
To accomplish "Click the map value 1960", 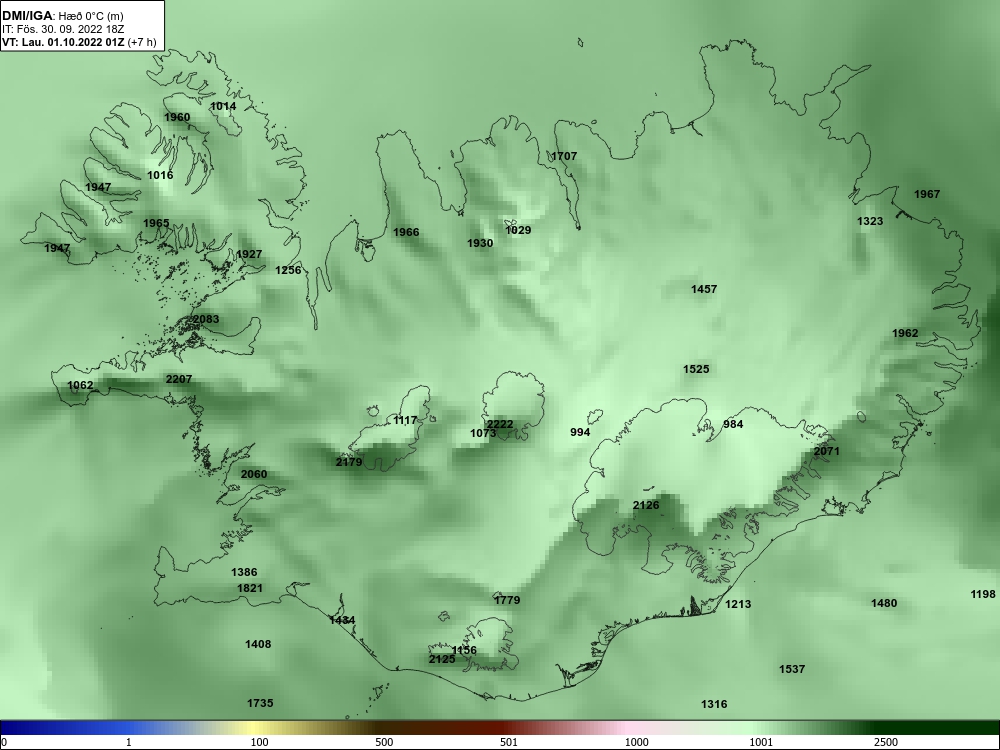I will coord(177,117).
